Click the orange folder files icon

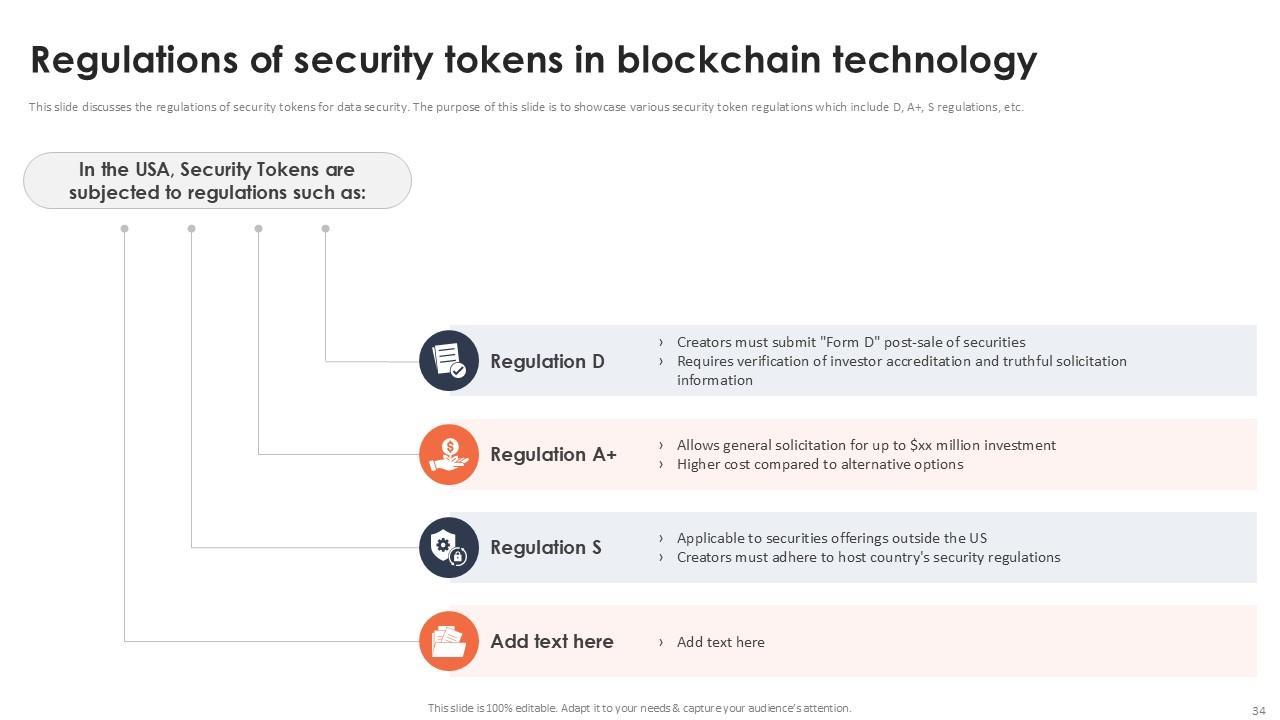point(449,641)
